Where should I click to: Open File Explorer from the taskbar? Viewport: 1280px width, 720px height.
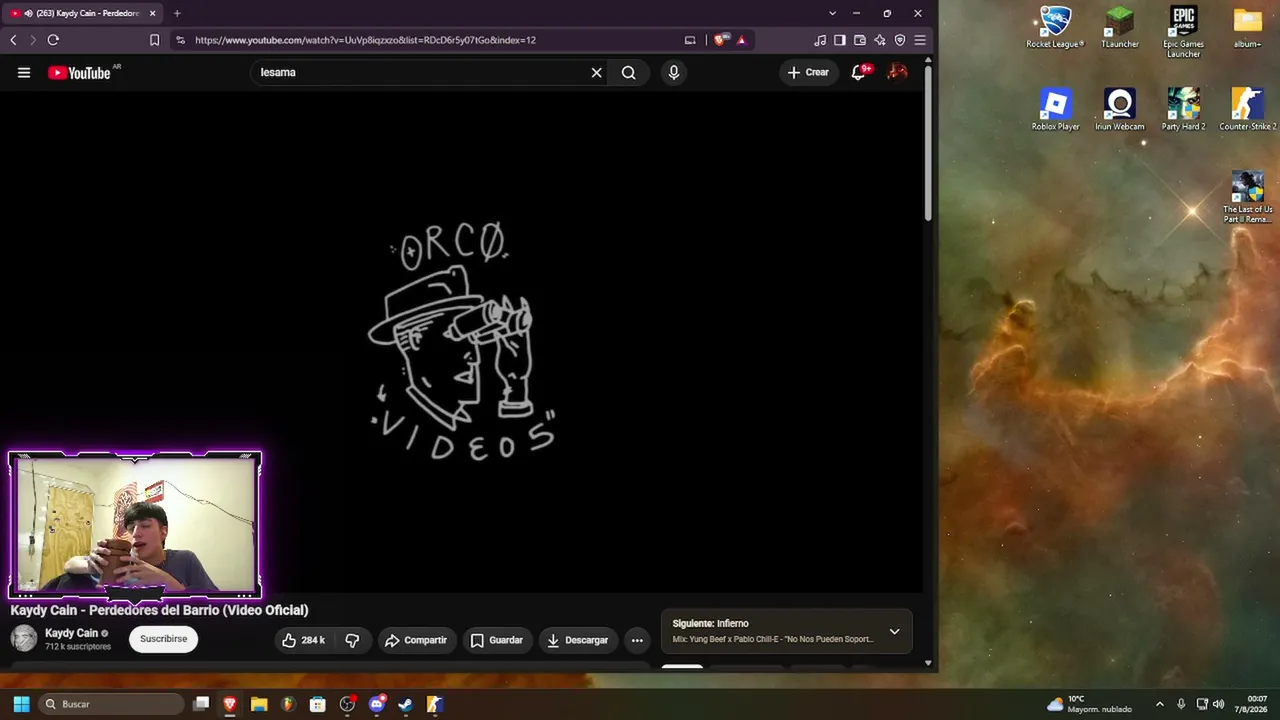[259, 704]
